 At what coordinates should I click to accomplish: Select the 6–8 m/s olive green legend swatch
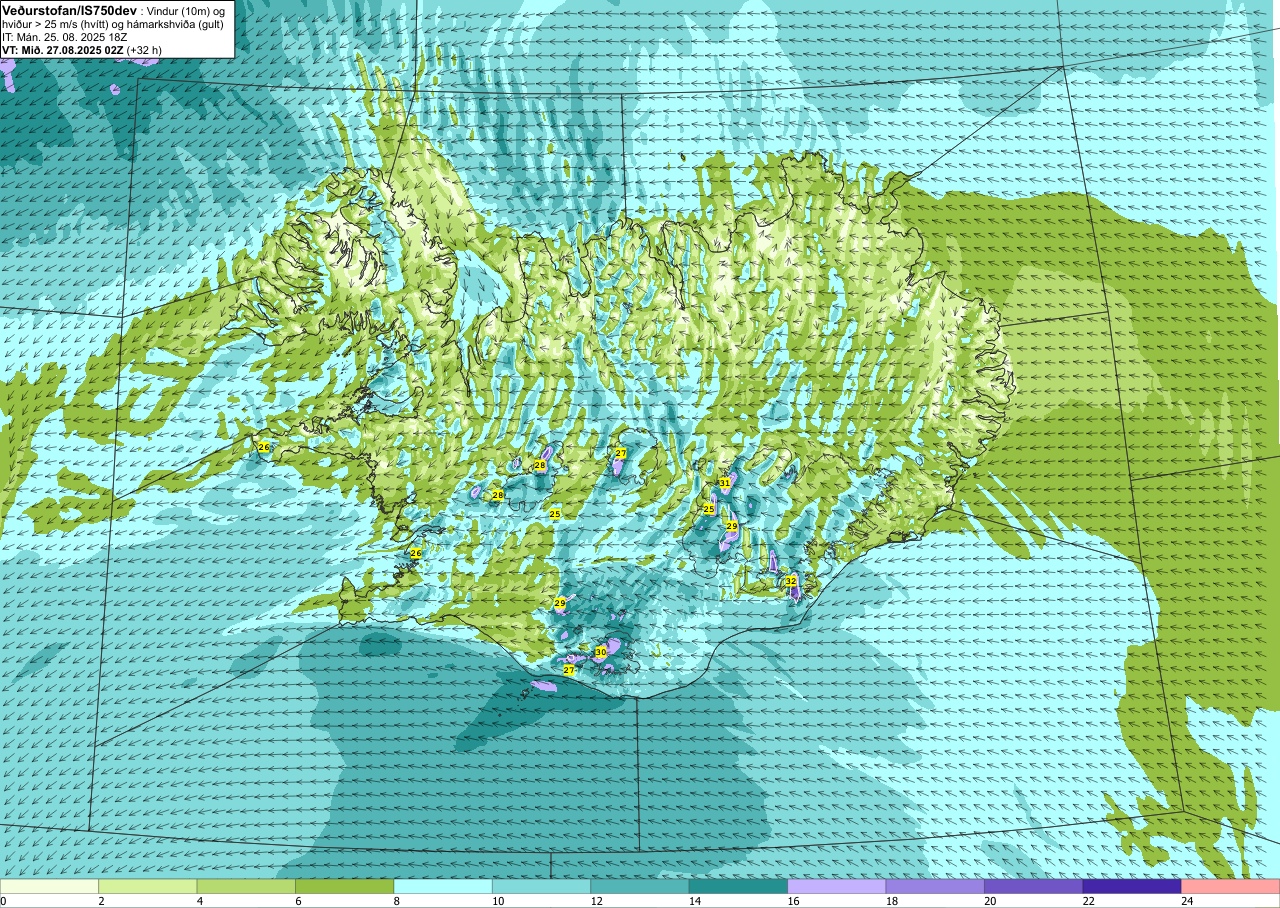click(x=344, y=887)
